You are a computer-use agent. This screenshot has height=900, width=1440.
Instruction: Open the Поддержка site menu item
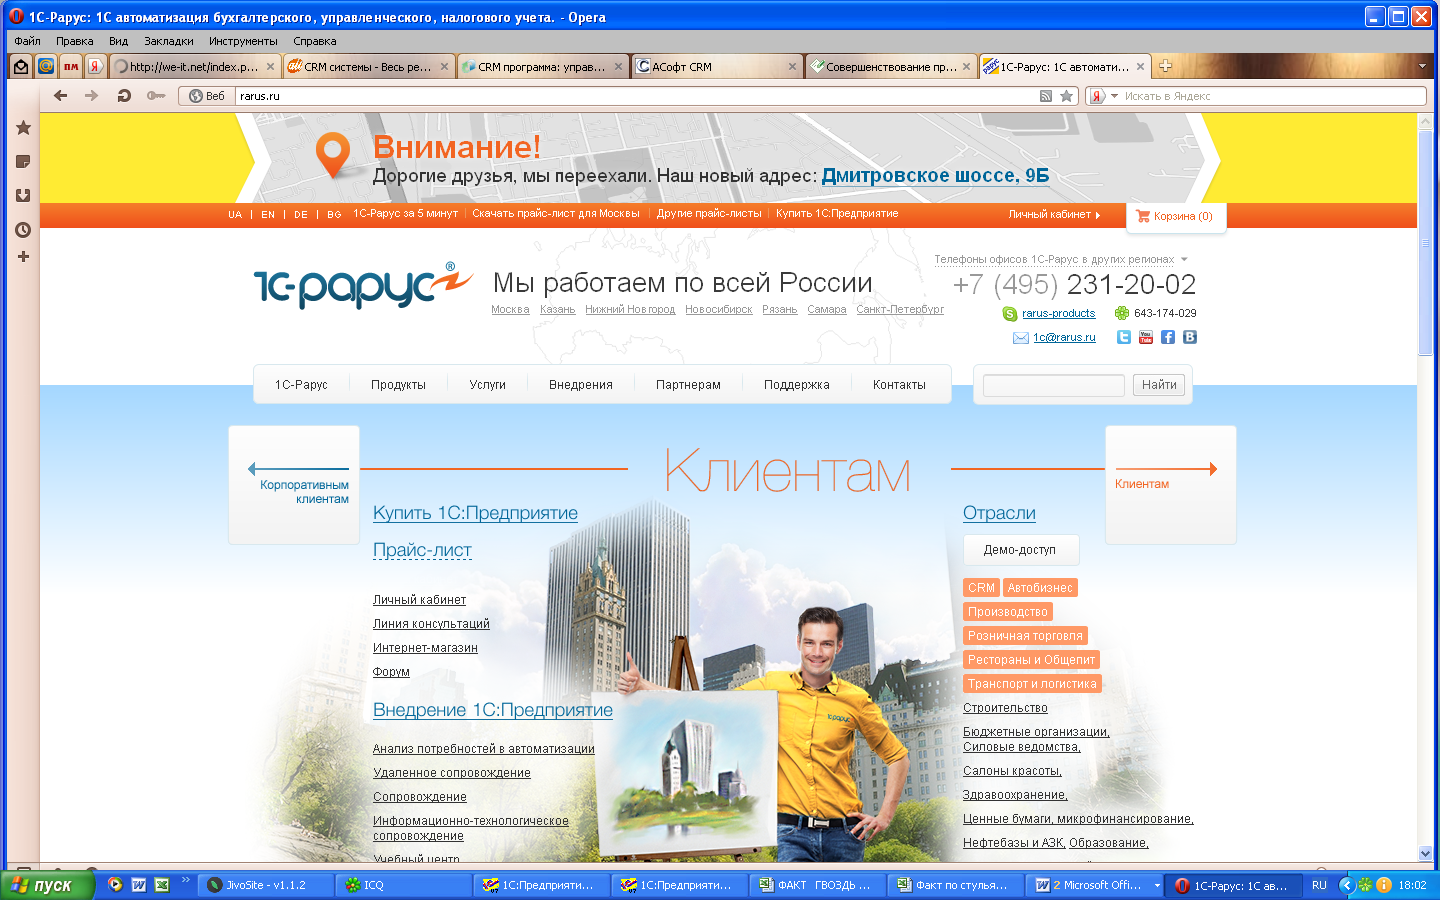(797, 385)
